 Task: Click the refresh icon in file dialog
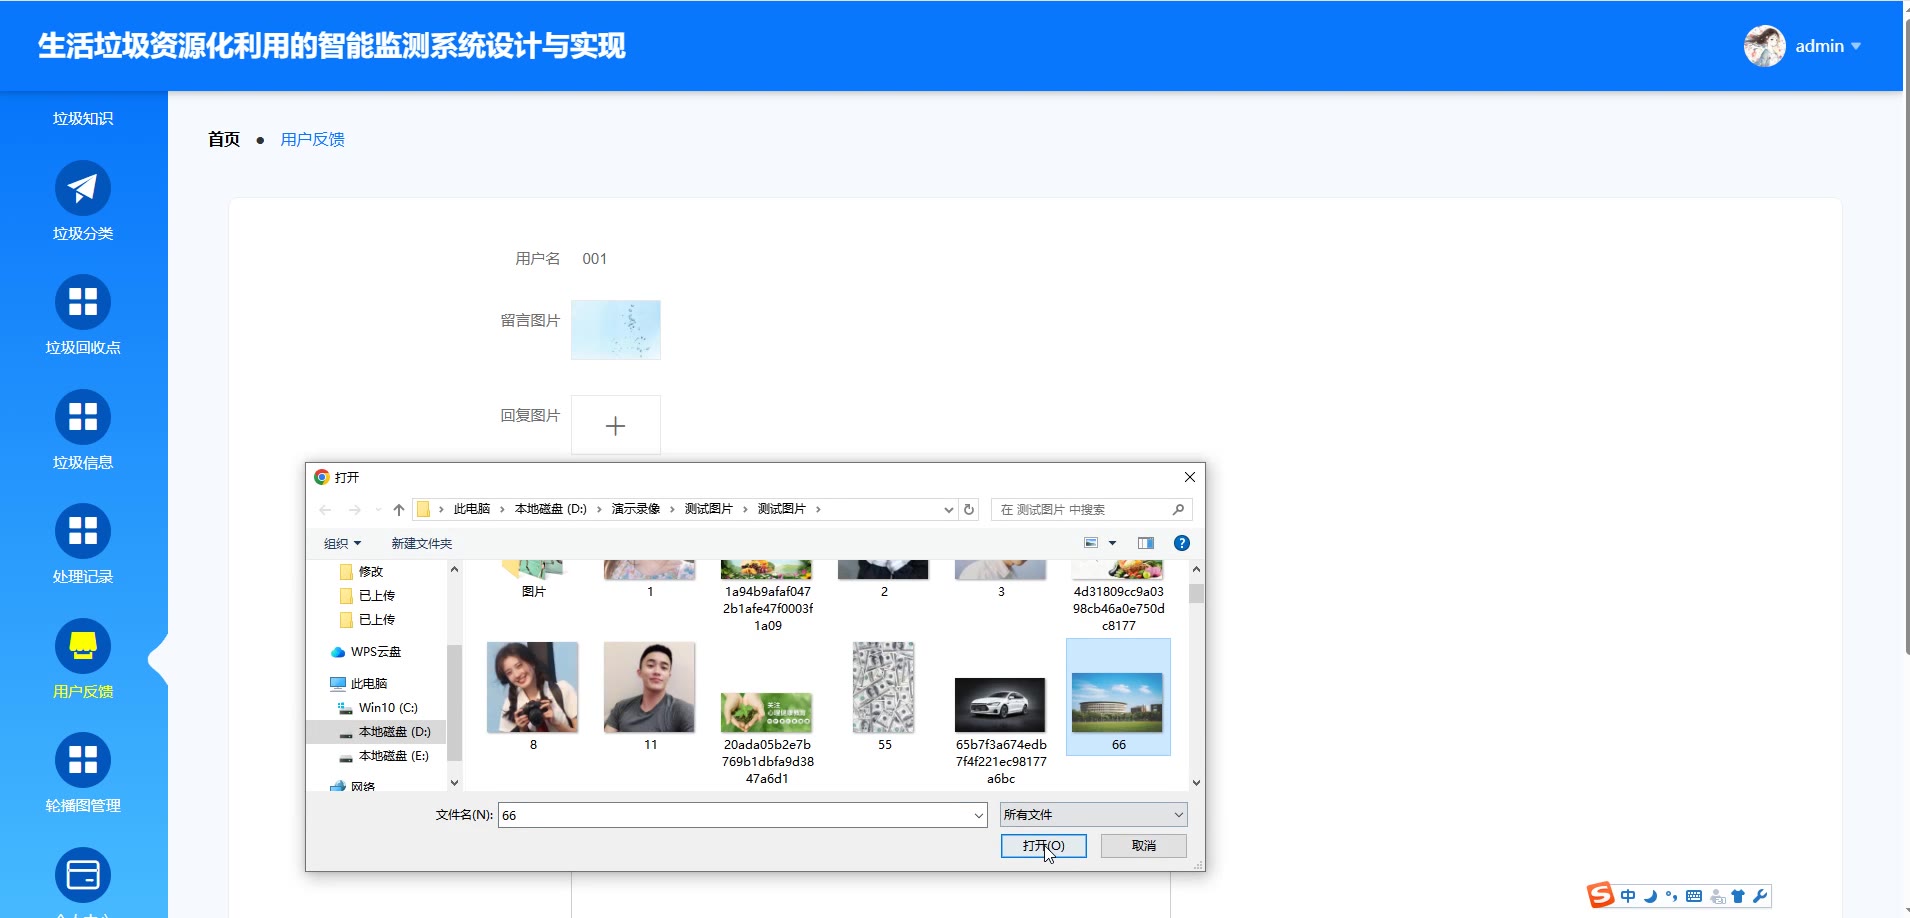tap(968, 510)
